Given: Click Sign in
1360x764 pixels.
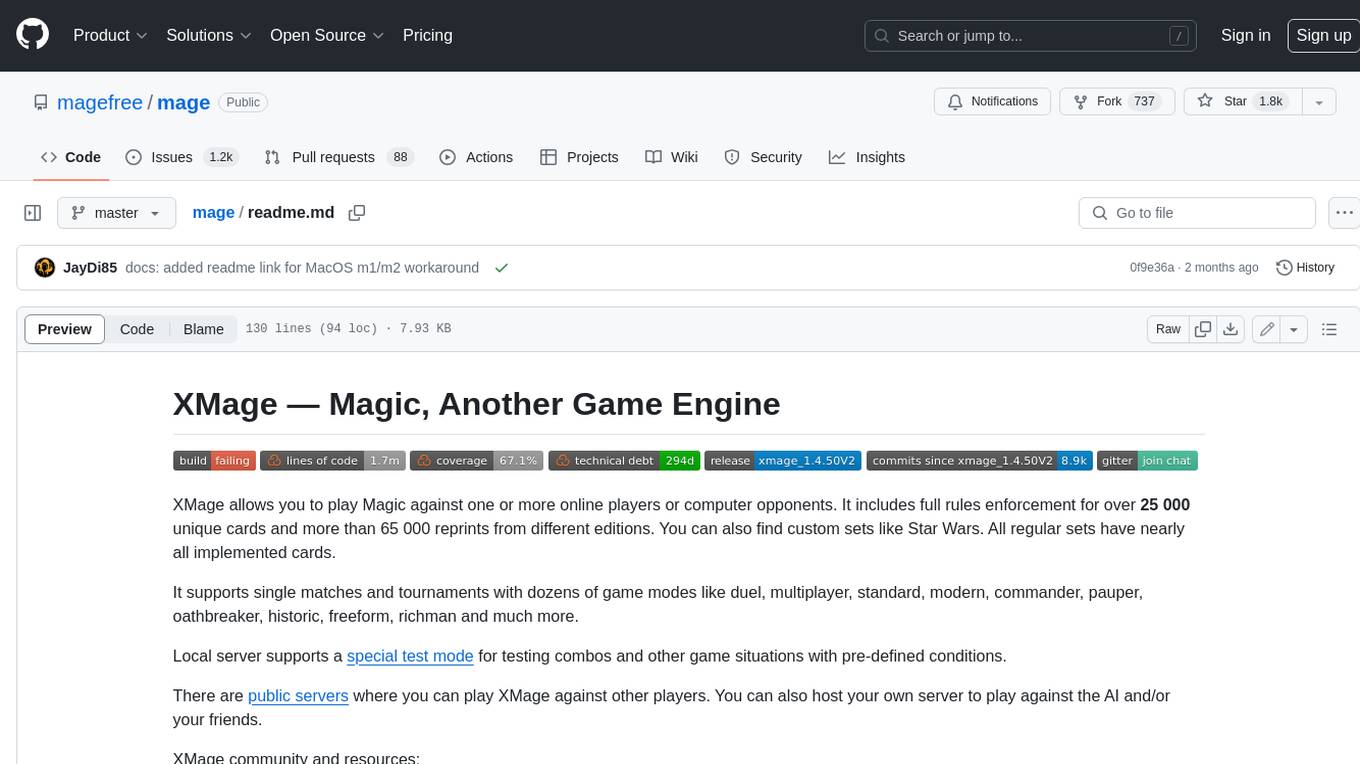Looking at the screenshot, I should (x=1245, y=35).
